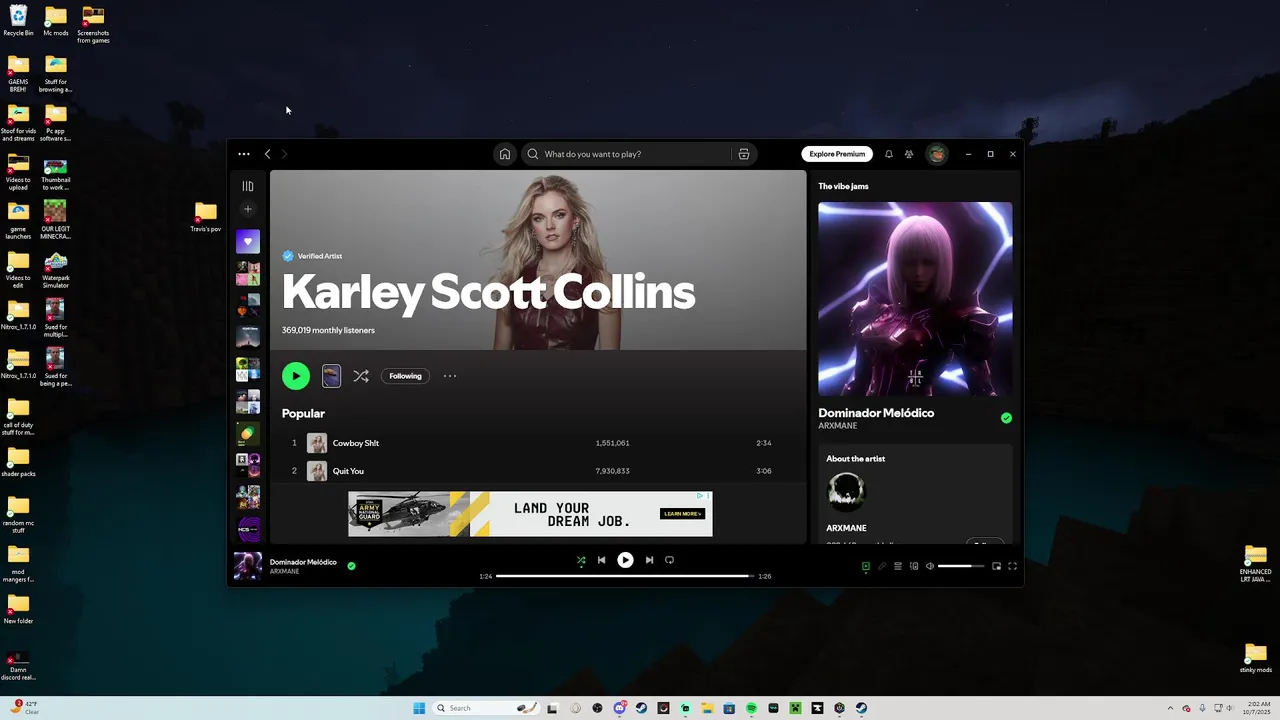
Task: Click the bottom bar Dominador Melódico cover art
Action: point(248,566)
